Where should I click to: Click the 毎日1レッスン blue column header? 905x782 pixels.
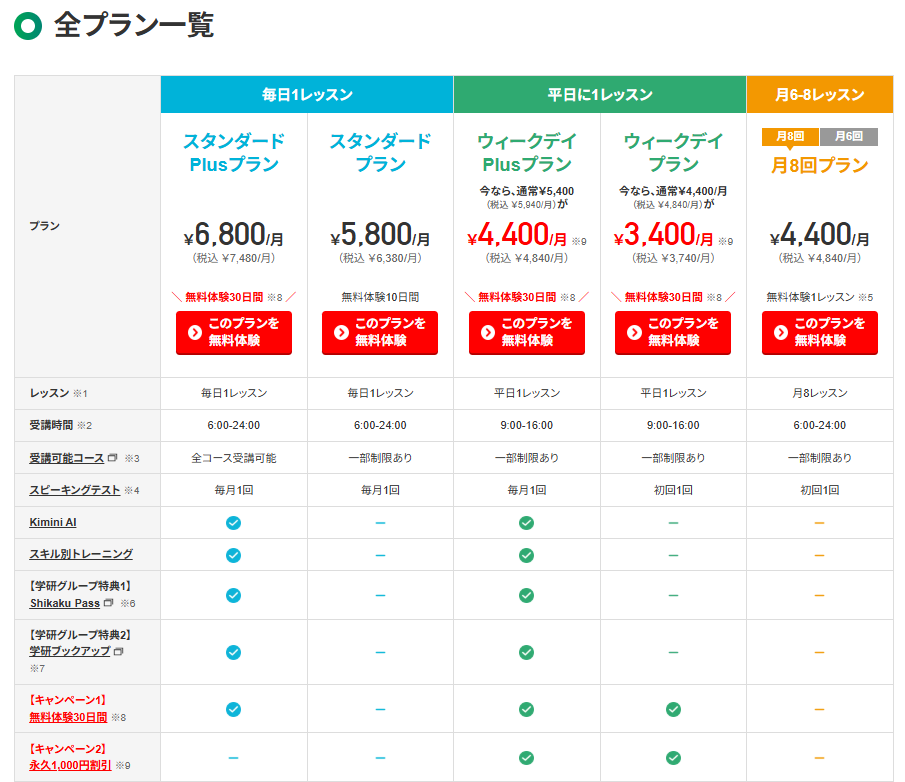(307, 95)
